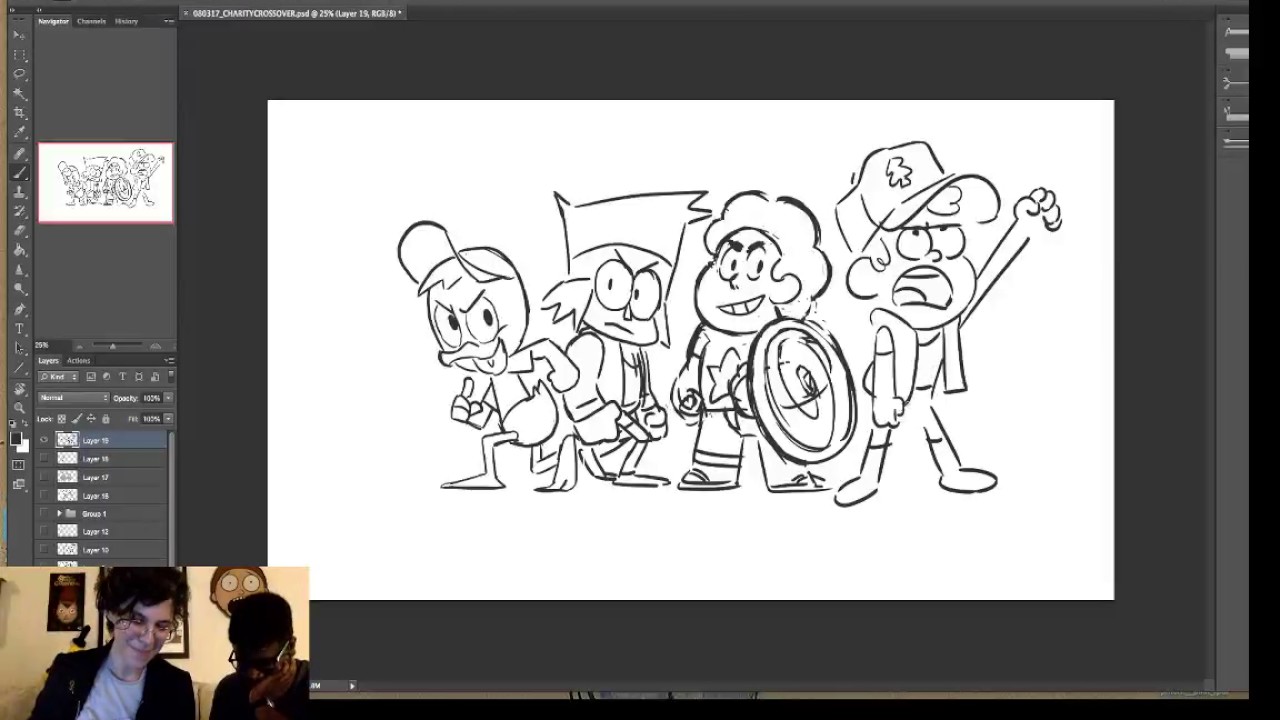Select the Crop tool
The image size is (1280, 720).
[19, 113]
